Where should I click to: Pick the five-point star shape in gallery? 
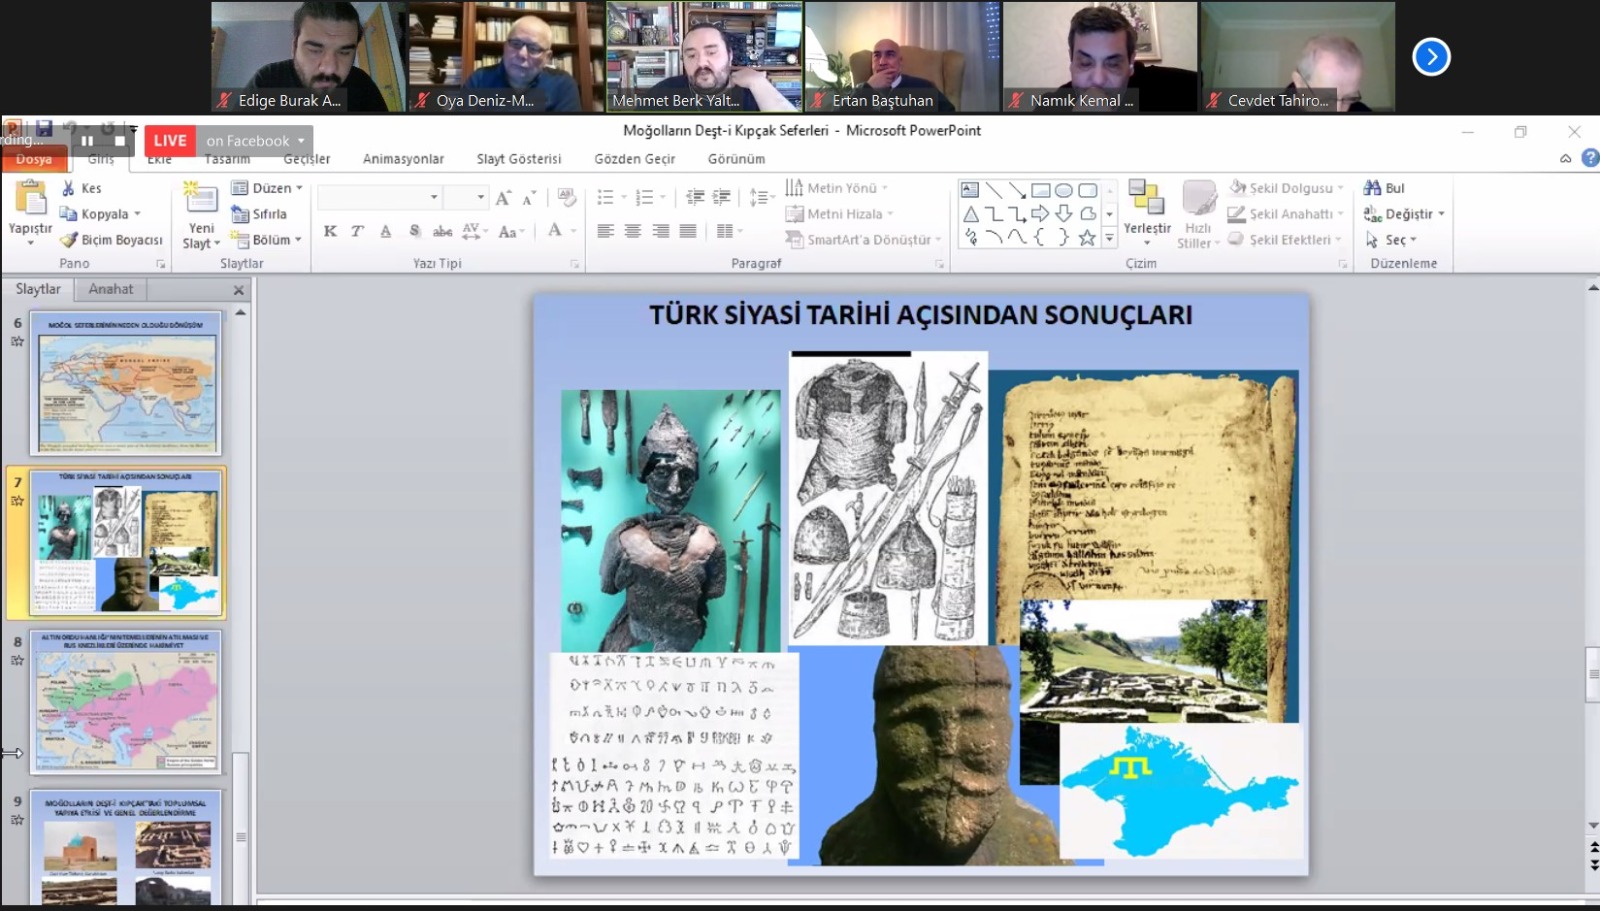coord(1087,238)
